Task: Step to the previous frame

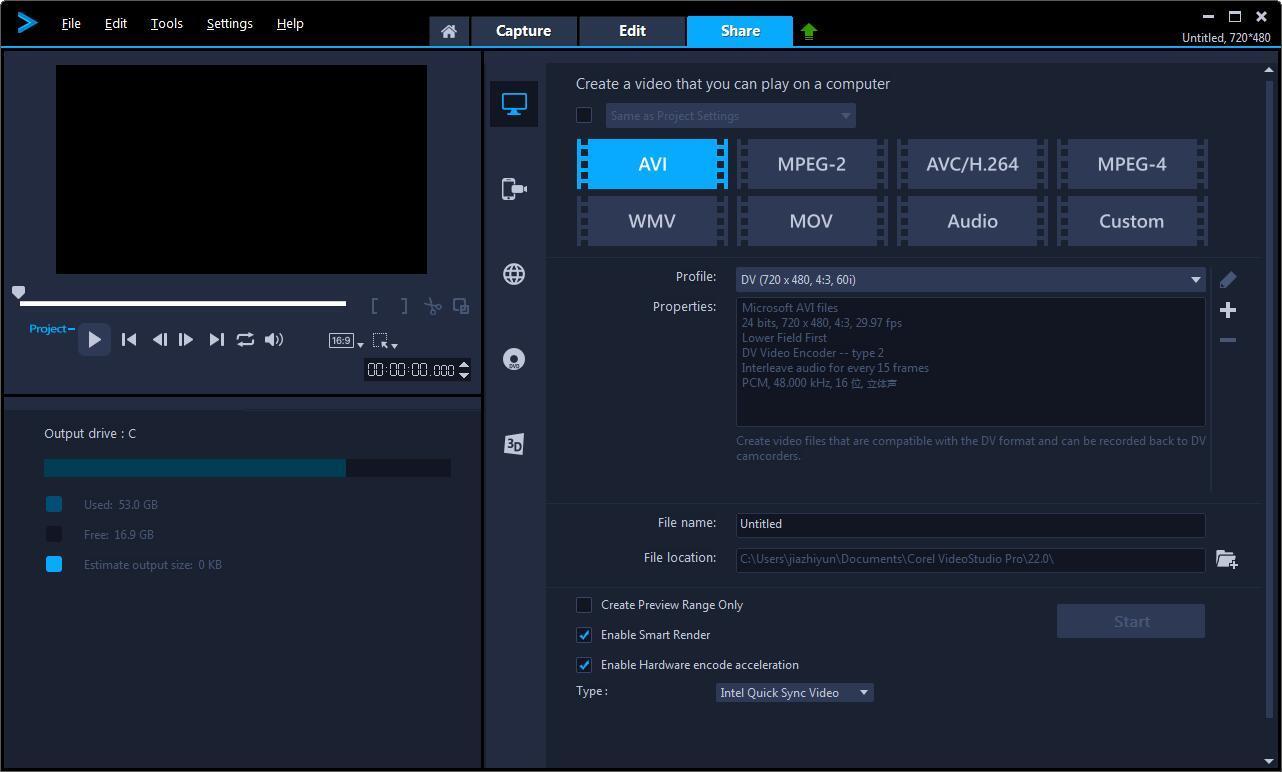Action: pos(159,340)
